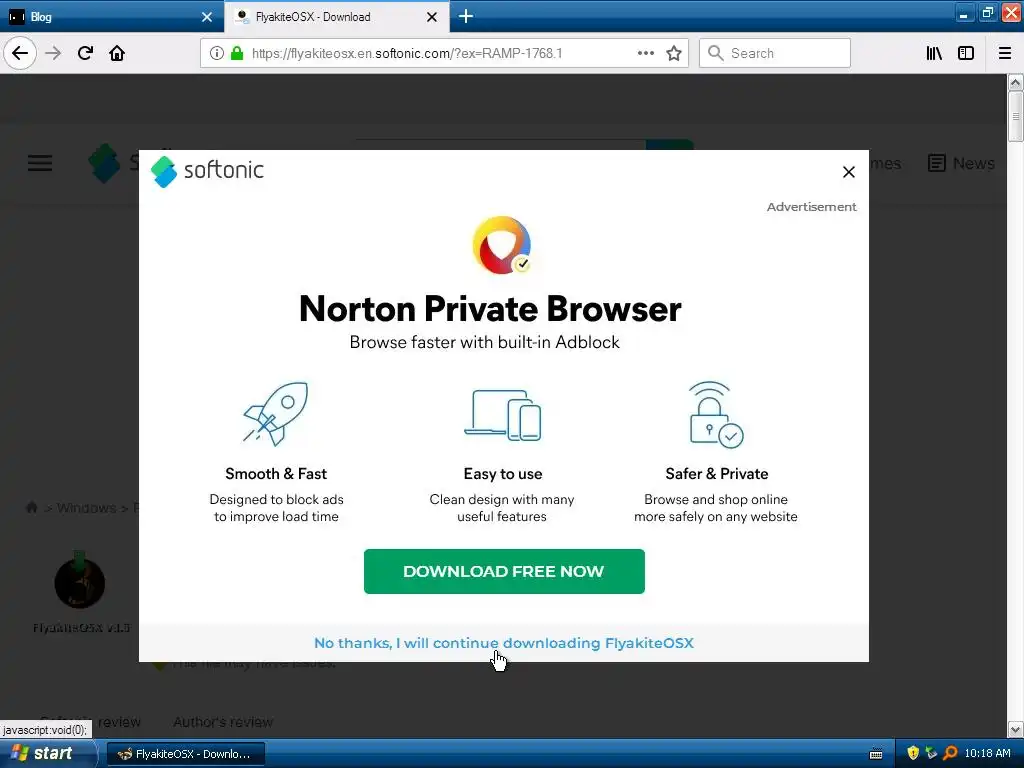Click the Softonic logo in popup

click(x=207, y=171)
